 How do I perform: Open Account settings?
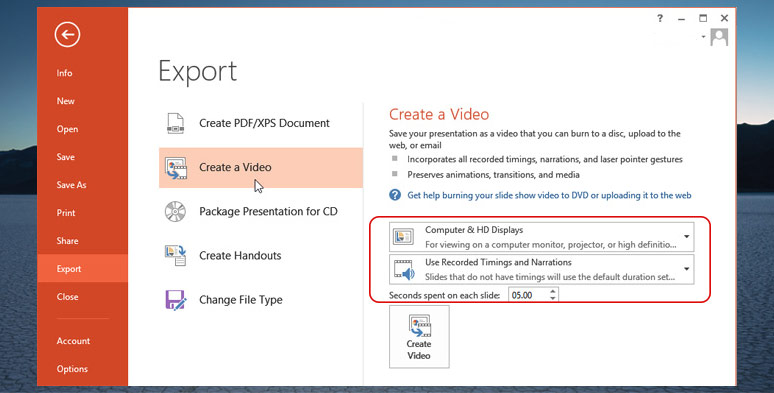click(x=73, y=341)
